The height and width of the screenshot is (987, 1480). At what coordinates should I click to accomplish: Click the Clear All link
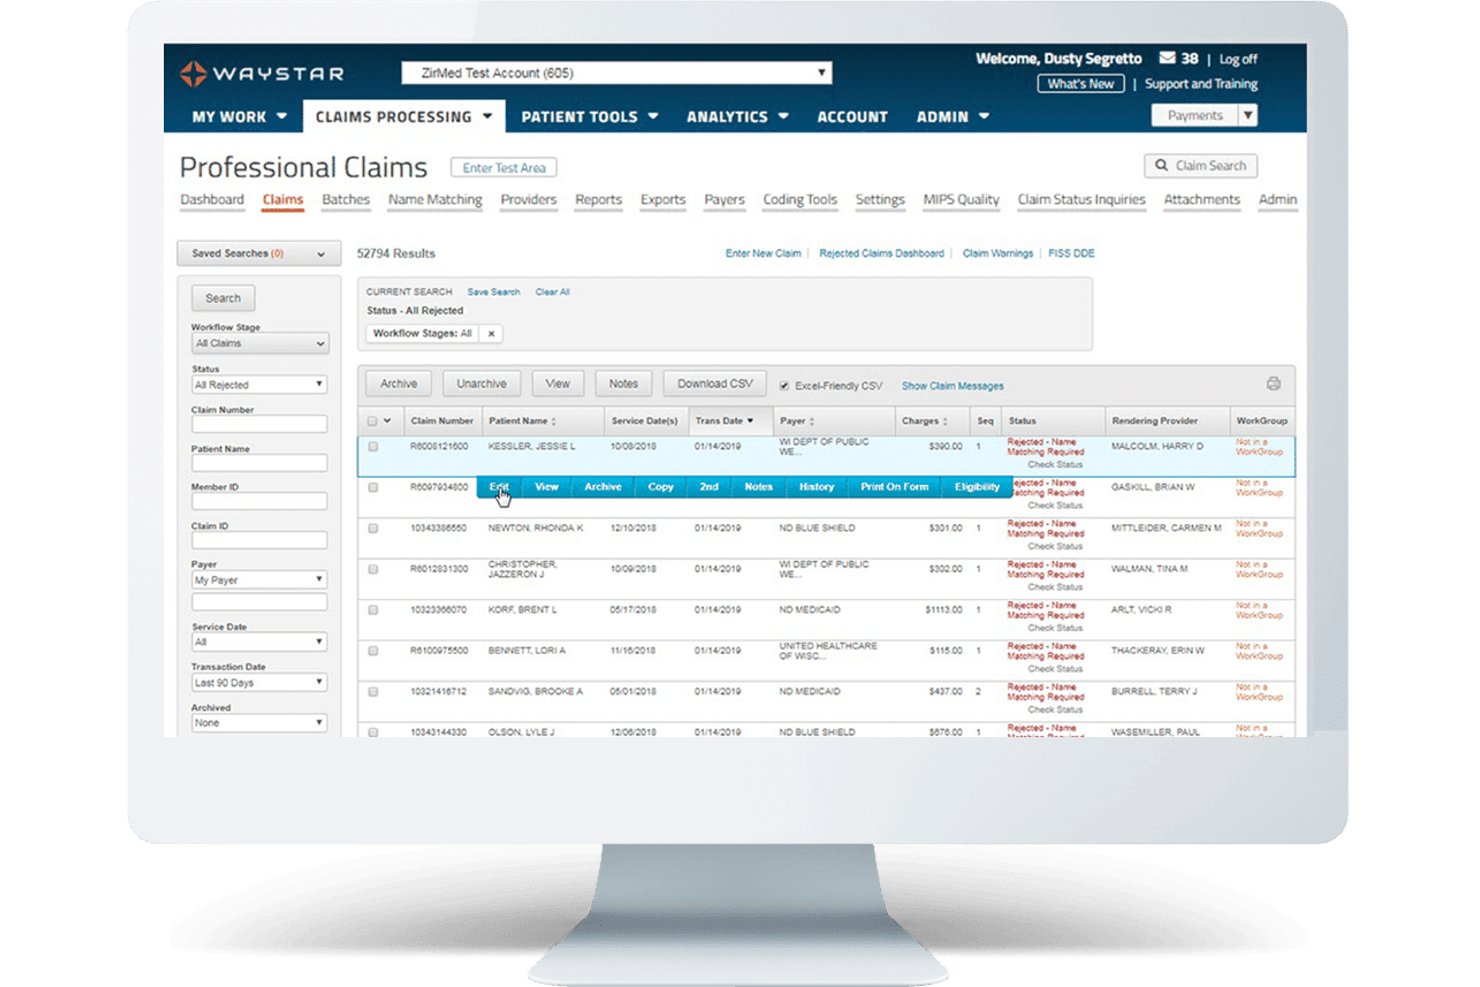[x=553, y=292]
